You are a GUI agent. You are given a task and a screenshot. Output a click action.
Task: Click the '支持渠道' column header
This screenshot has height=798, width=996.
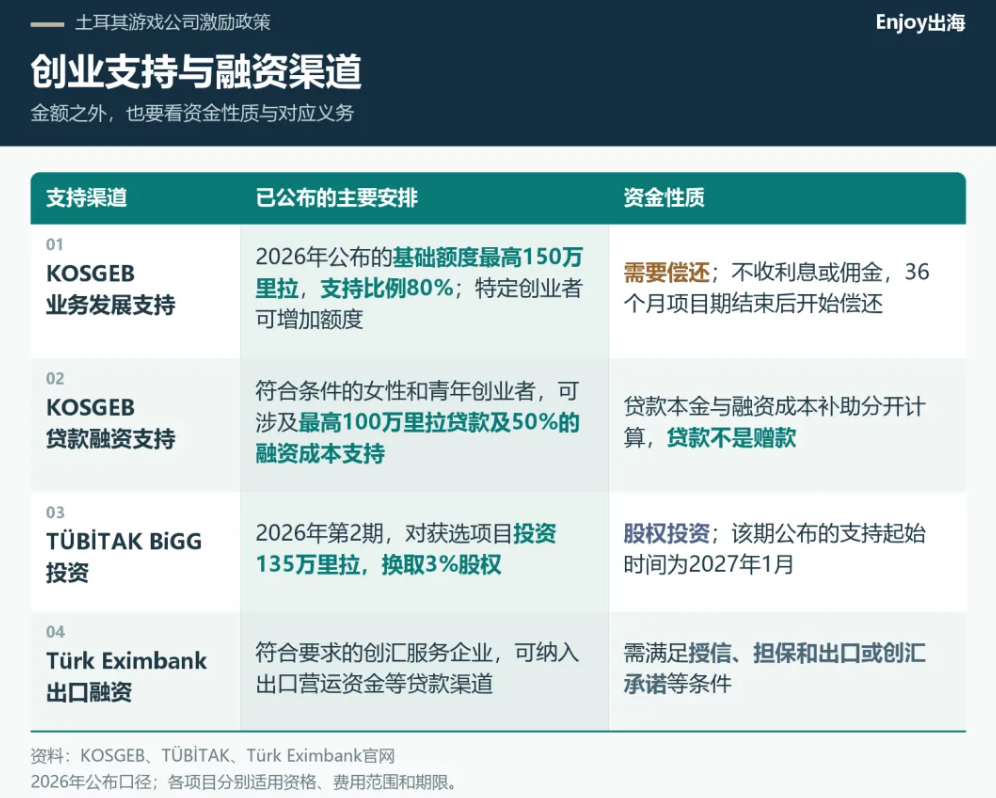click(86, 198)
